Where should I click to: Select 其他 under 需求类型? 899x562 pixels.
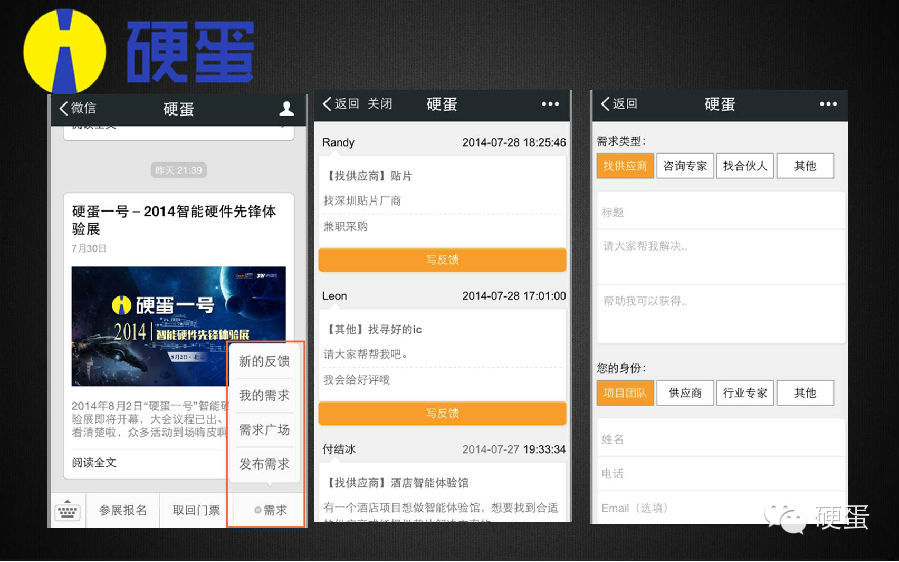[805, 166]
